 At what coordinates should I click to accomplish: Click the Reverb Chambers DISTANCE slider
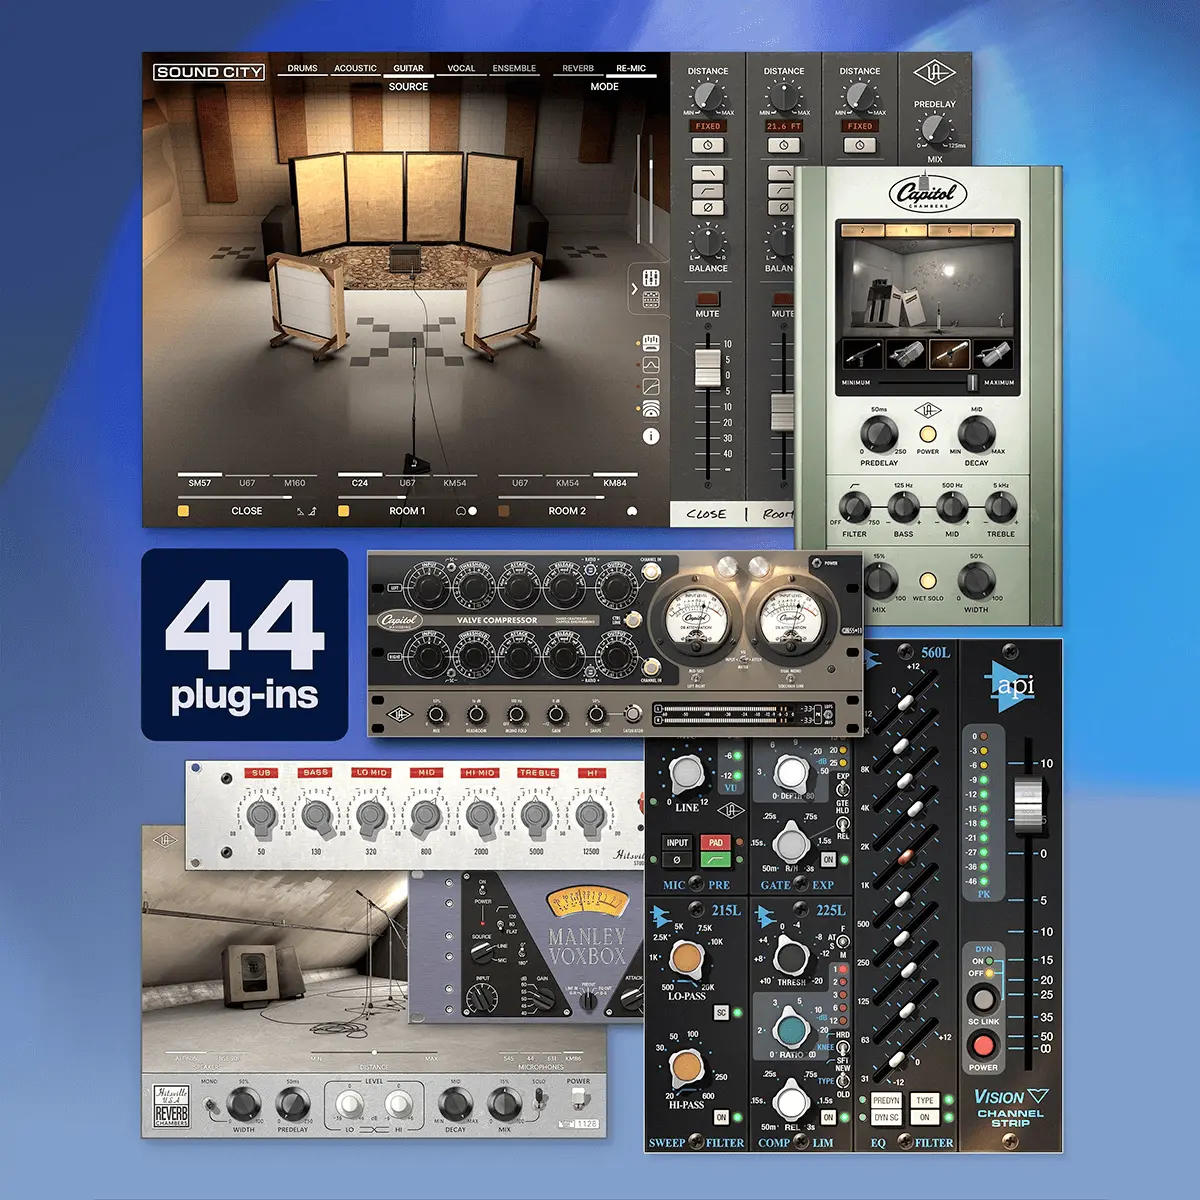tap(374, 1052)
